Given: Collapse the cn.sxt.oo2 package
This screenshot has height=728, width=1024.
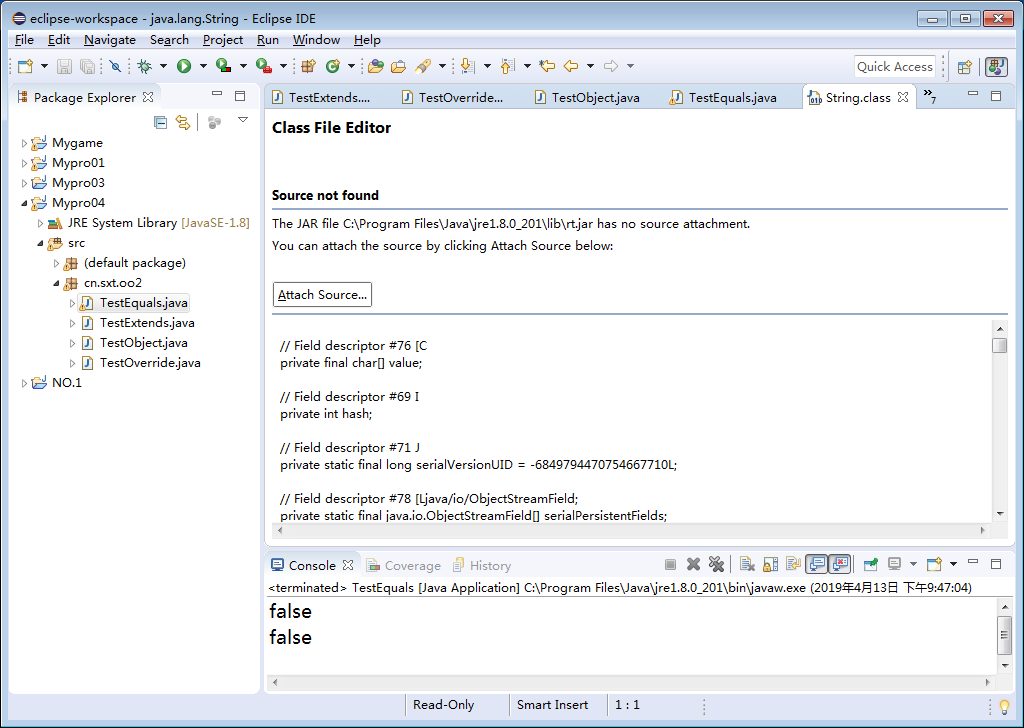Looking at the screenshot, I should tap(56, 283).
